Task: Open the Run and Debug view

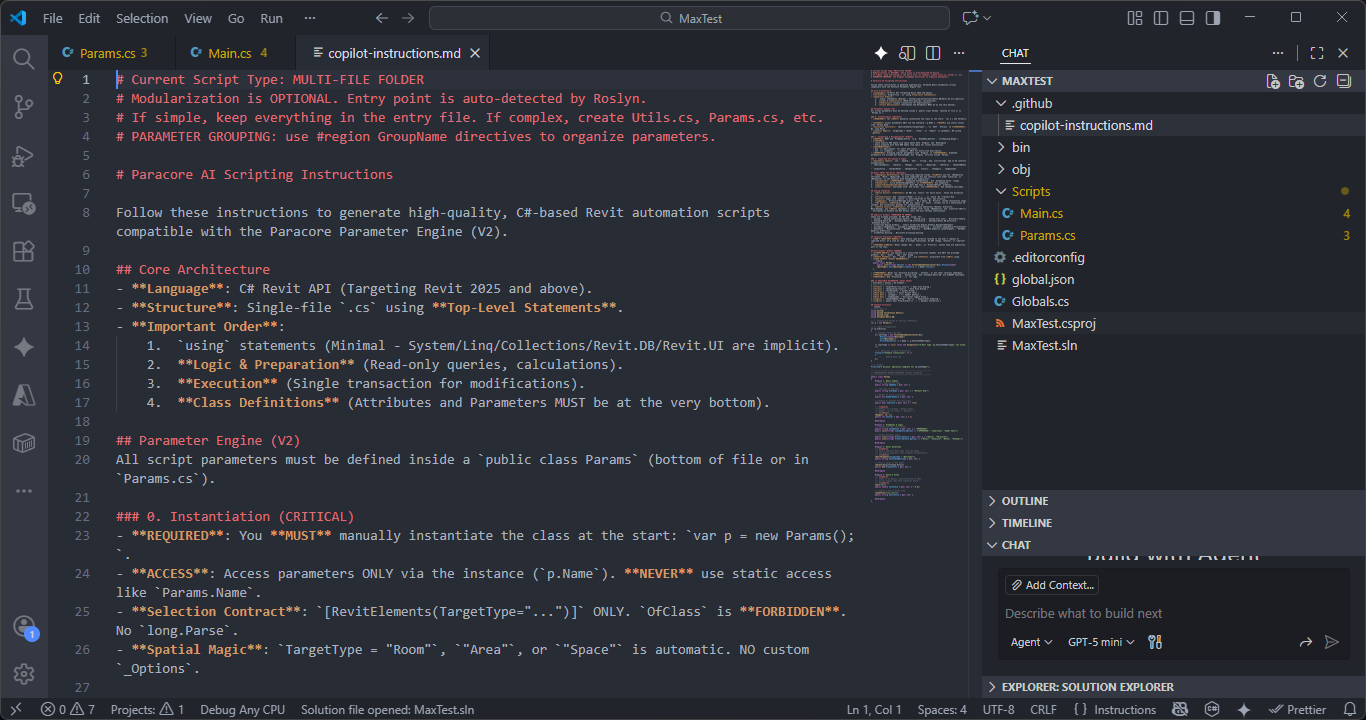Action: (x=24, y=156)
